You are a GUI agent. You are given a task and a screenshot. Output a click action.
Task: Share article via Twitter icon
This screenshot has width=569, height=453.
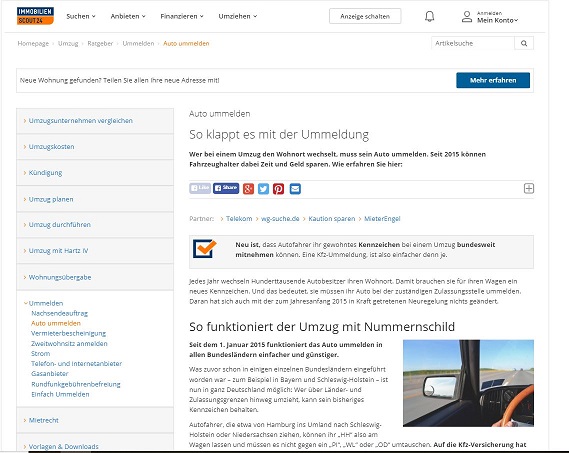(x=263, y=189)
